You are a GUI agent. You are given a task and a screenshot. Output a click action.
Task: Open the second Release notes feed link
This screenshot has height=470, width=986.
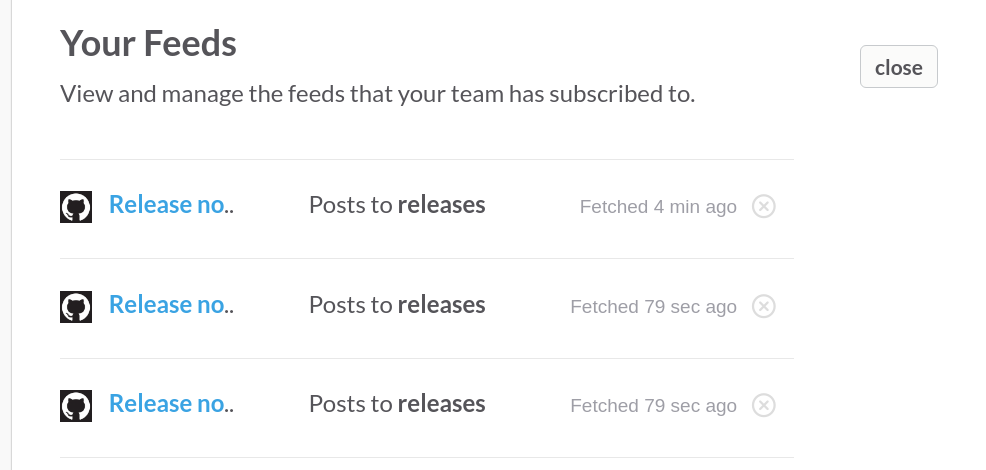point(170,305)
